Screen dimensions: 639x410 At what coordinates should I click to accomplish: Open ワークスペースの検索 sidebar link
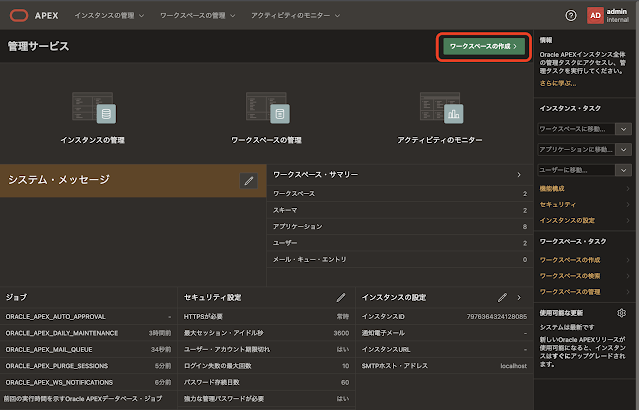coord(570,276)
